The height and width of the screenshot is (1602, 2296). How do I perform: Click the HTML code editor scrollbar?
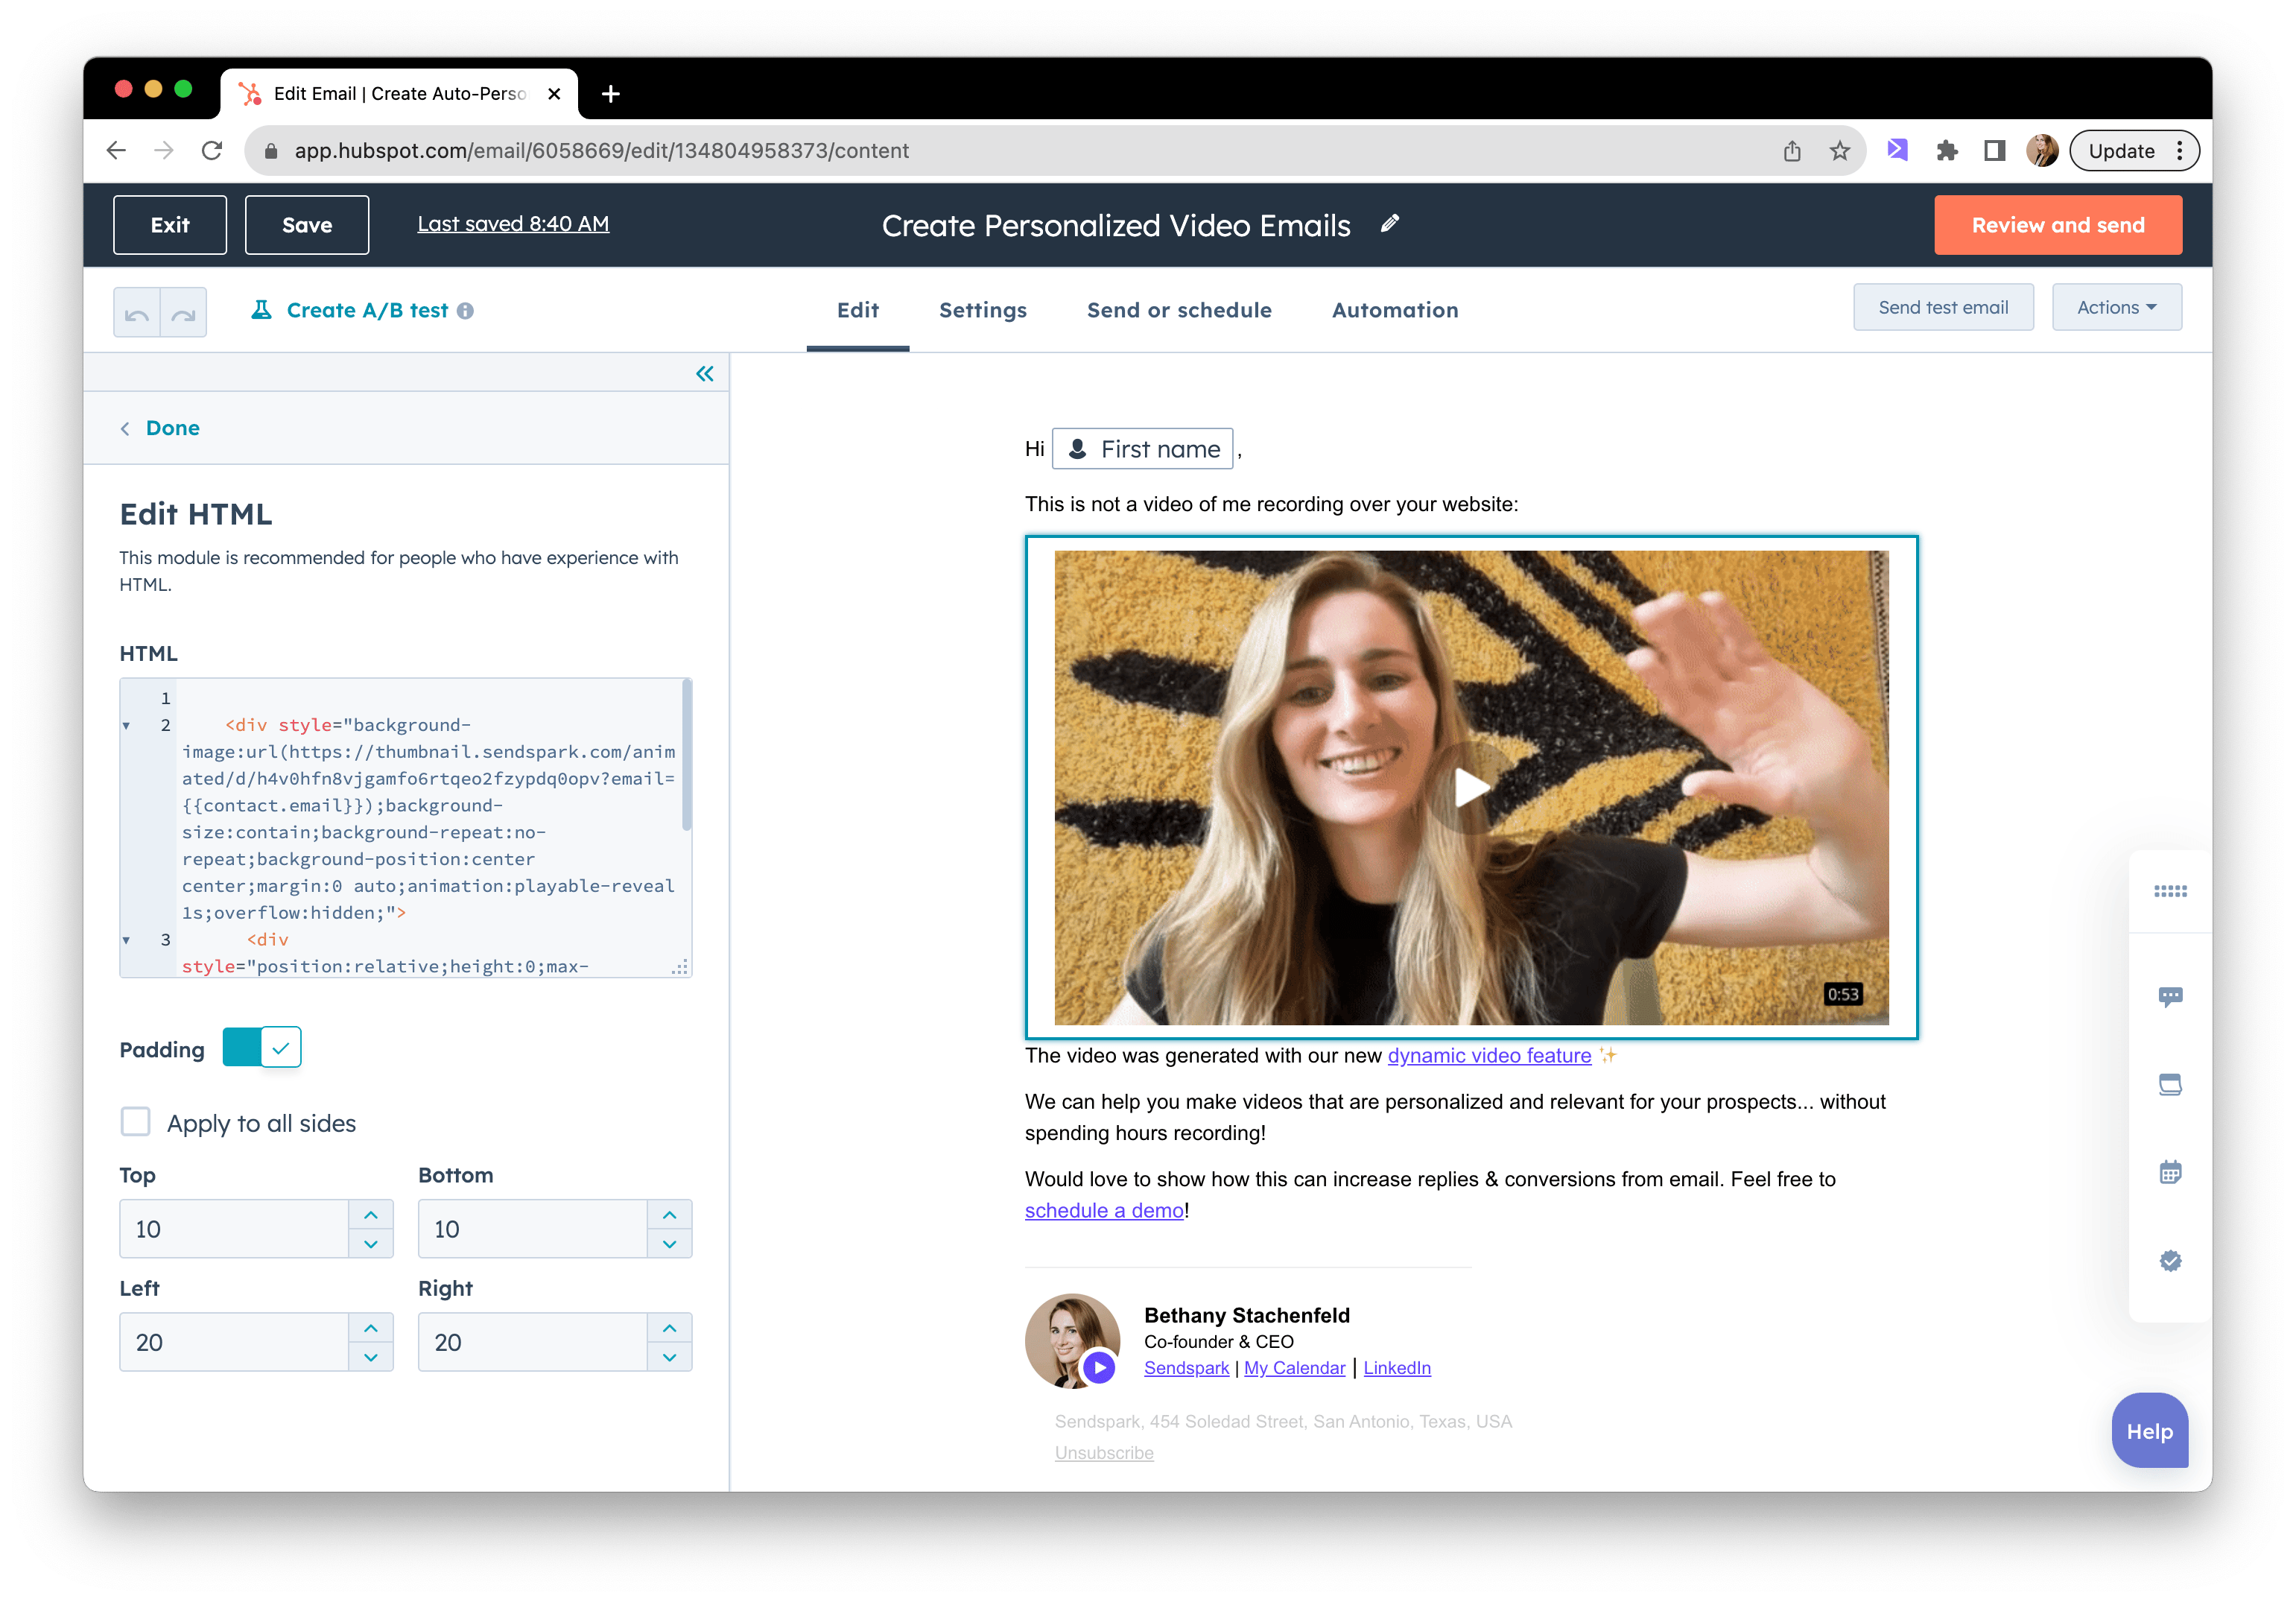686,755
